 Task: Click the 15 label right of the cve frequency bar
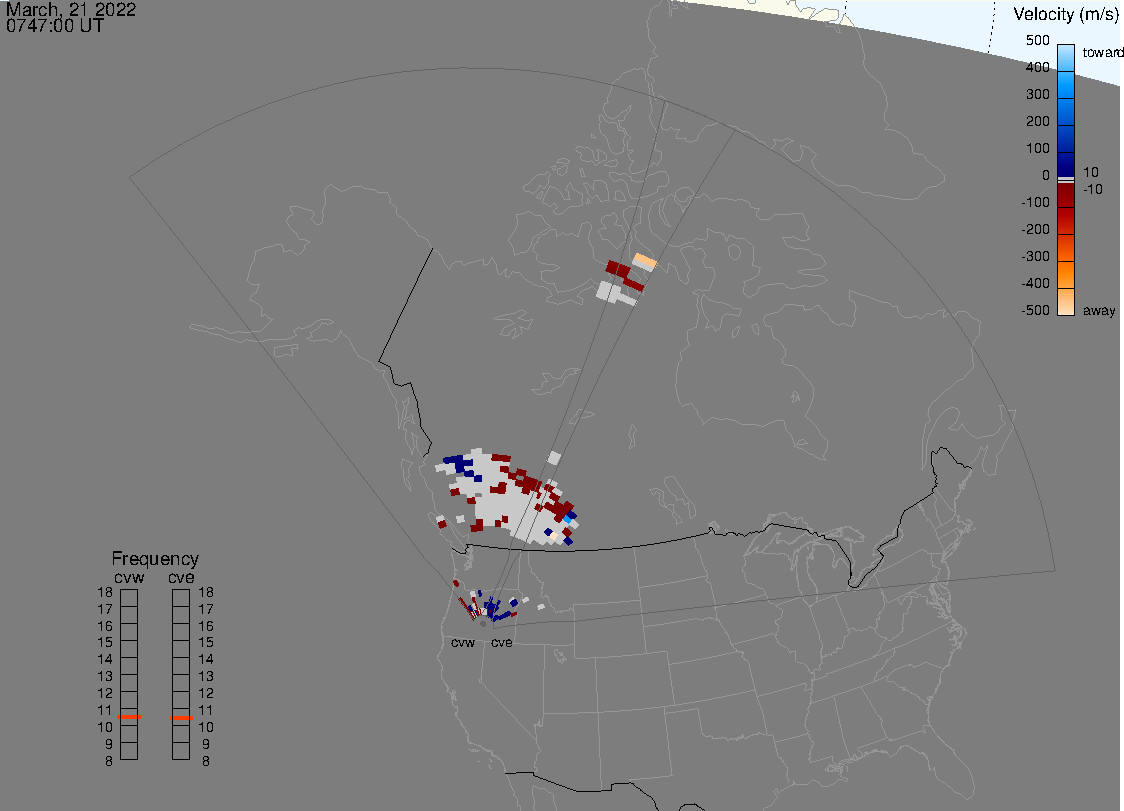pos(206,642)
